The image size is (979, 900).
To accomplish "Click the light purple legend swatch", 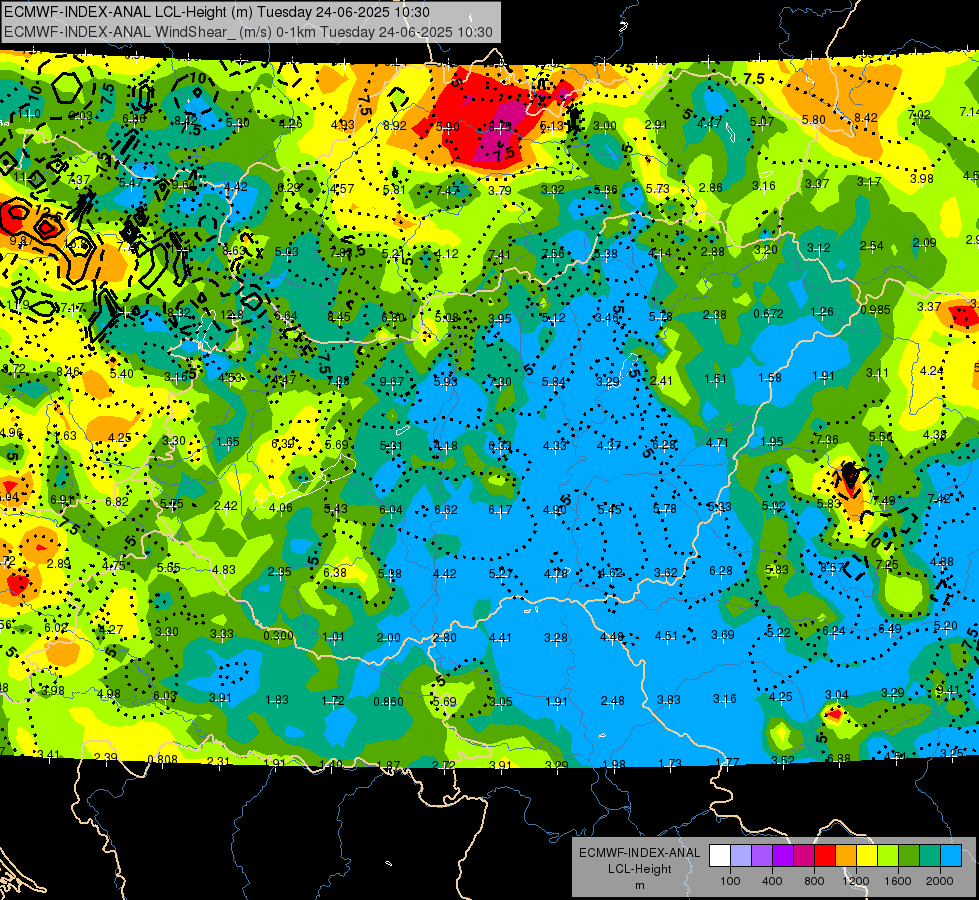I will (762, 856).
